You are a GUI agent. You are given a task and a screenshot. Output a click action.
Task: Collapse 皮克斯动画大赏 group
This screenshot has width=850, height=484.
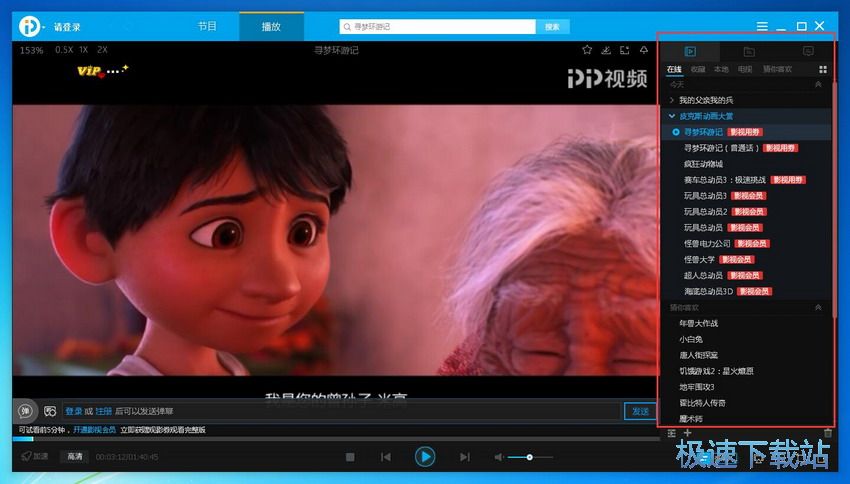pos(672,116)
